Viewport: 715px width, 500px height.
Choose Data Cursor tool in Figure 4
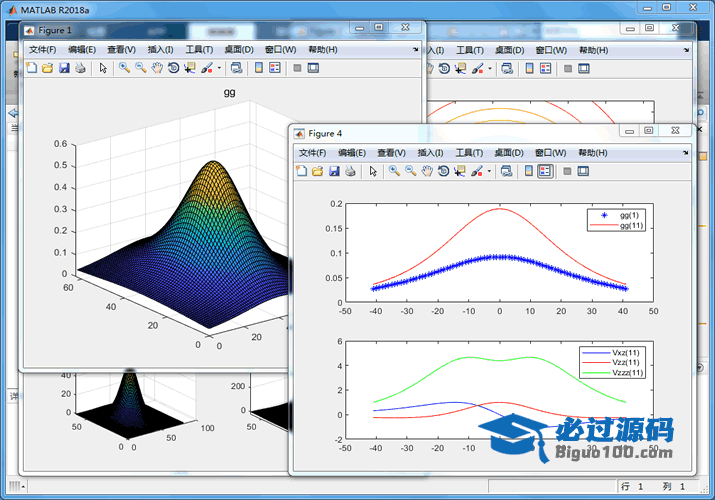click(x=460, y=171)
